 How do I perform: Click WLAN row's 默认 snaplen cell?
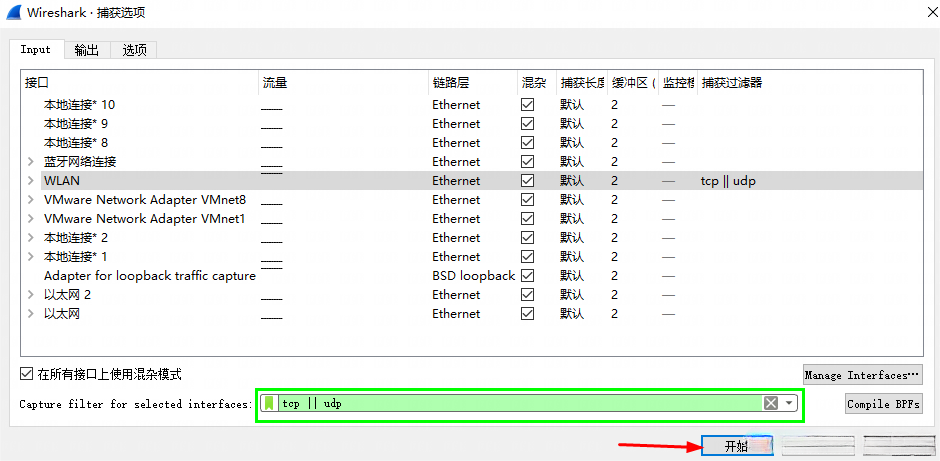572,181
